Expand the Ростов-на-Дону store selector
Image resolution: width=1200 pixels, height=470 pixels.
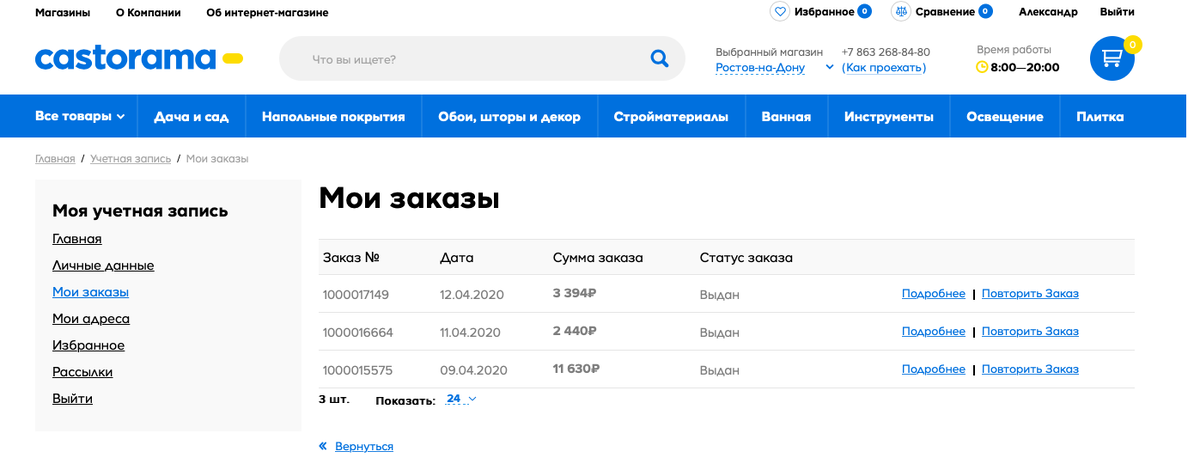tap(775, 68)
